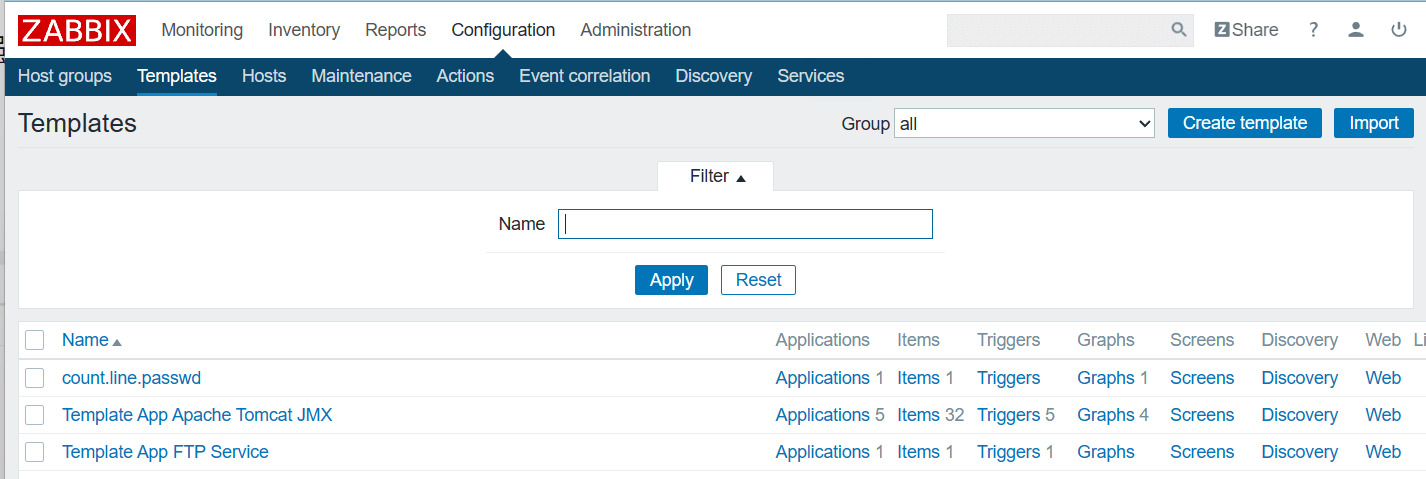Screen dimensions: 1426x479
Task: Open Triggers for Apache Tomcat JMX template
Action: [1008, 415]
